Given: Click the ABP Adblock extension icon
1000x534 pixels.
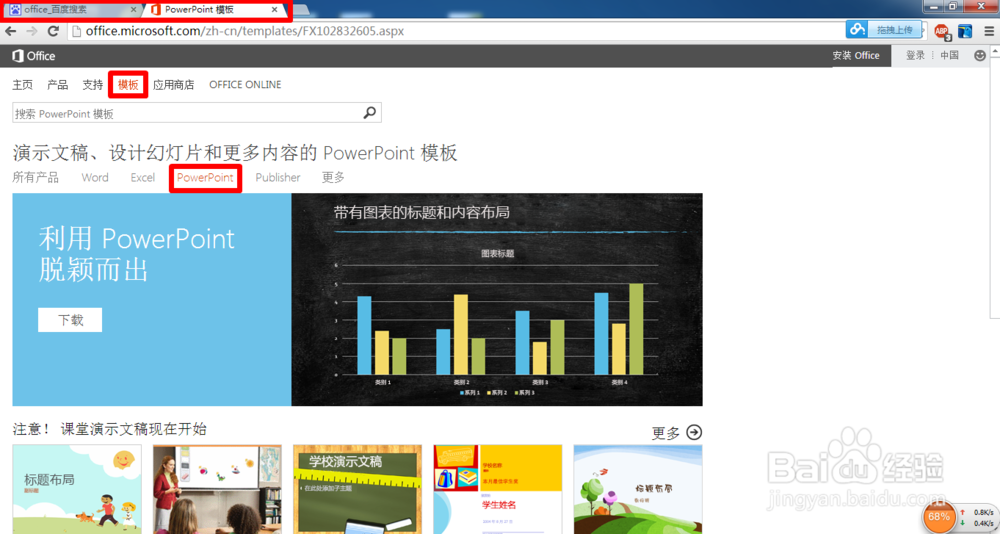Looking at the screenshot, I should point(942,31).
